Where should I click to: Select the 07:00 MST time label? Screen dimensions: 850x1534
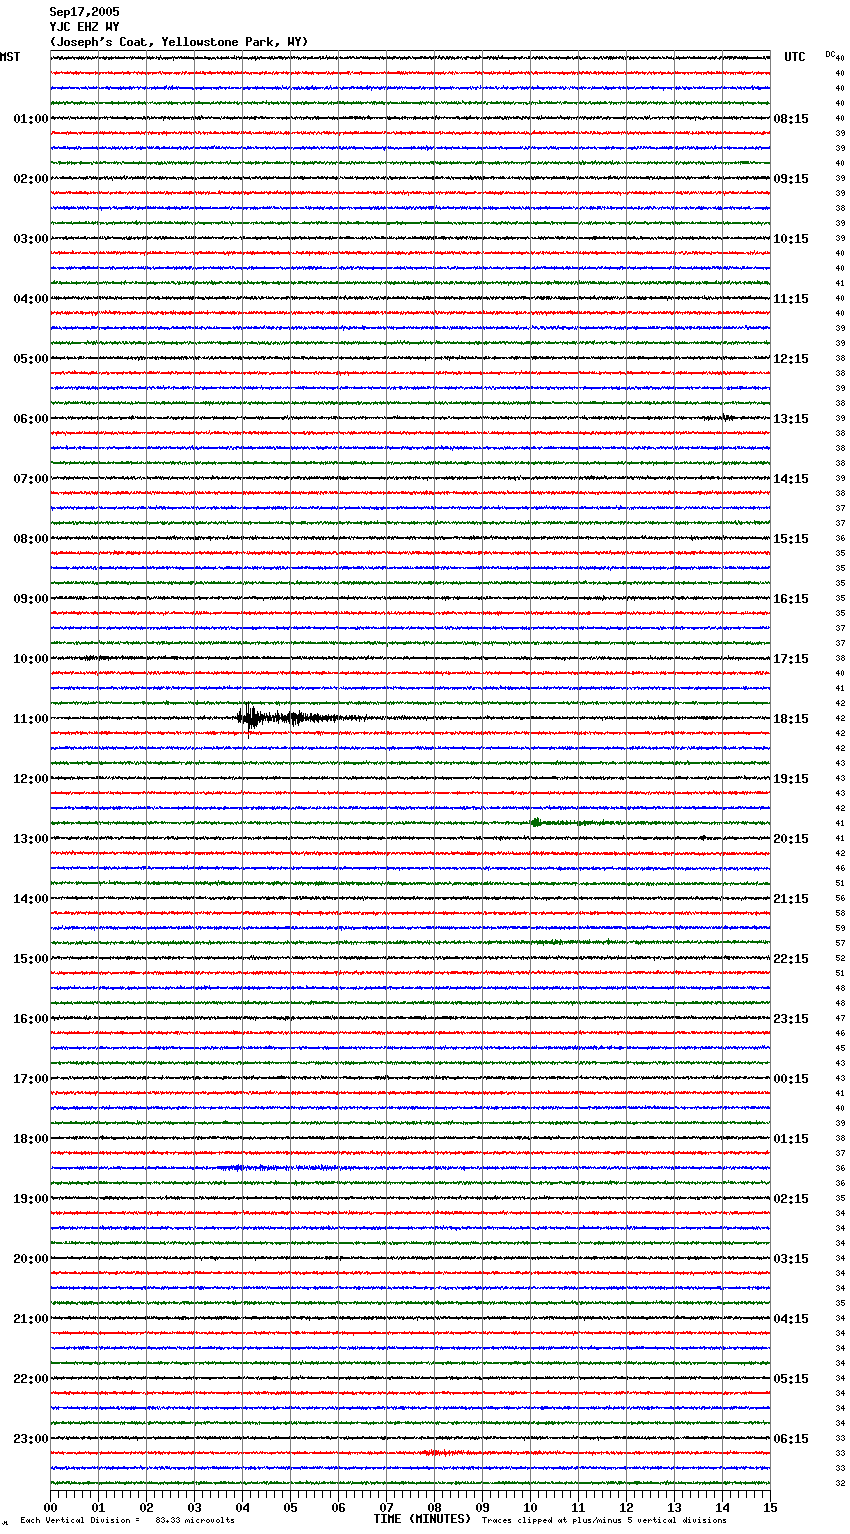(x=31, y=479)
